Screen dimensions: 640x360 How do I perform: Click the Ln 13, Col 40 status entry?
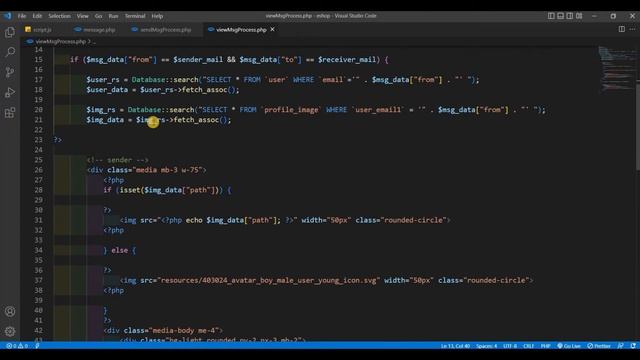(x=455, y=346)
